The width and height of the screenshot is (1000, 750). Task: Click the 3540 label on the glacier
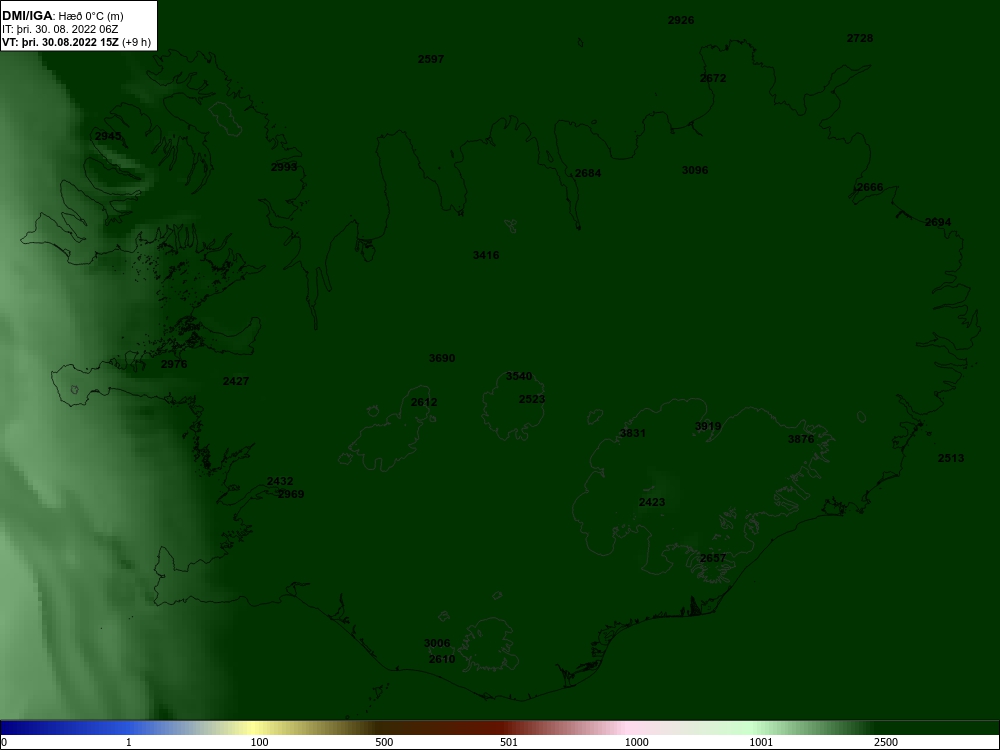pyautogui.click(x=518, y=377)
